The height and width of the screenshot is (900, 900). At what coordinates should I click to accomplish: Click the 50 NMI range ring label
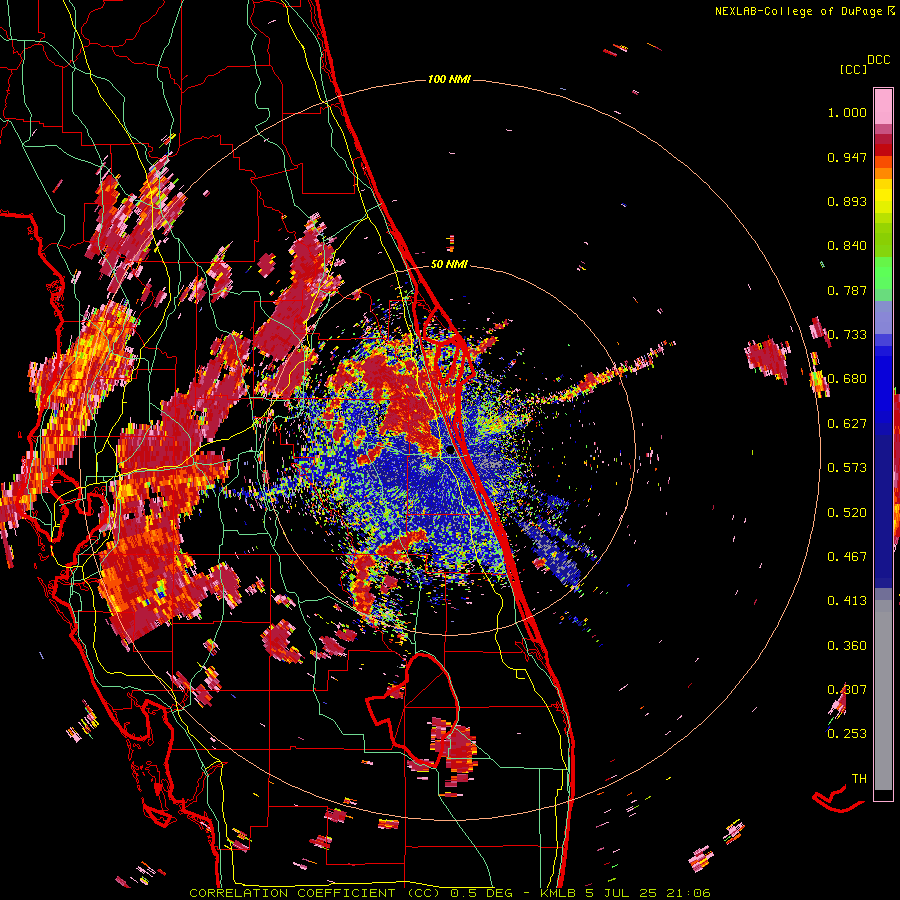(449, 264)
